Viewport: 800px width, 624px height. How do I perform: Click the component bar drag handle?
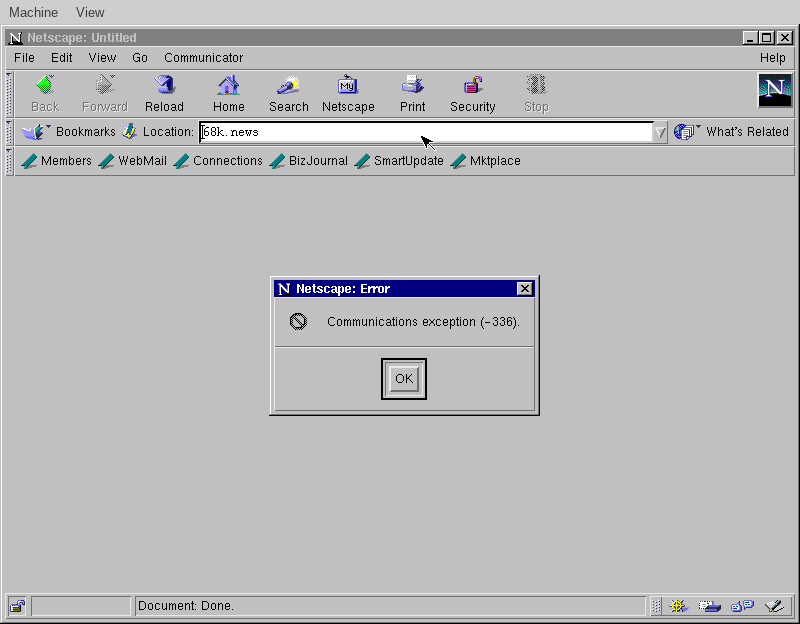657,606
